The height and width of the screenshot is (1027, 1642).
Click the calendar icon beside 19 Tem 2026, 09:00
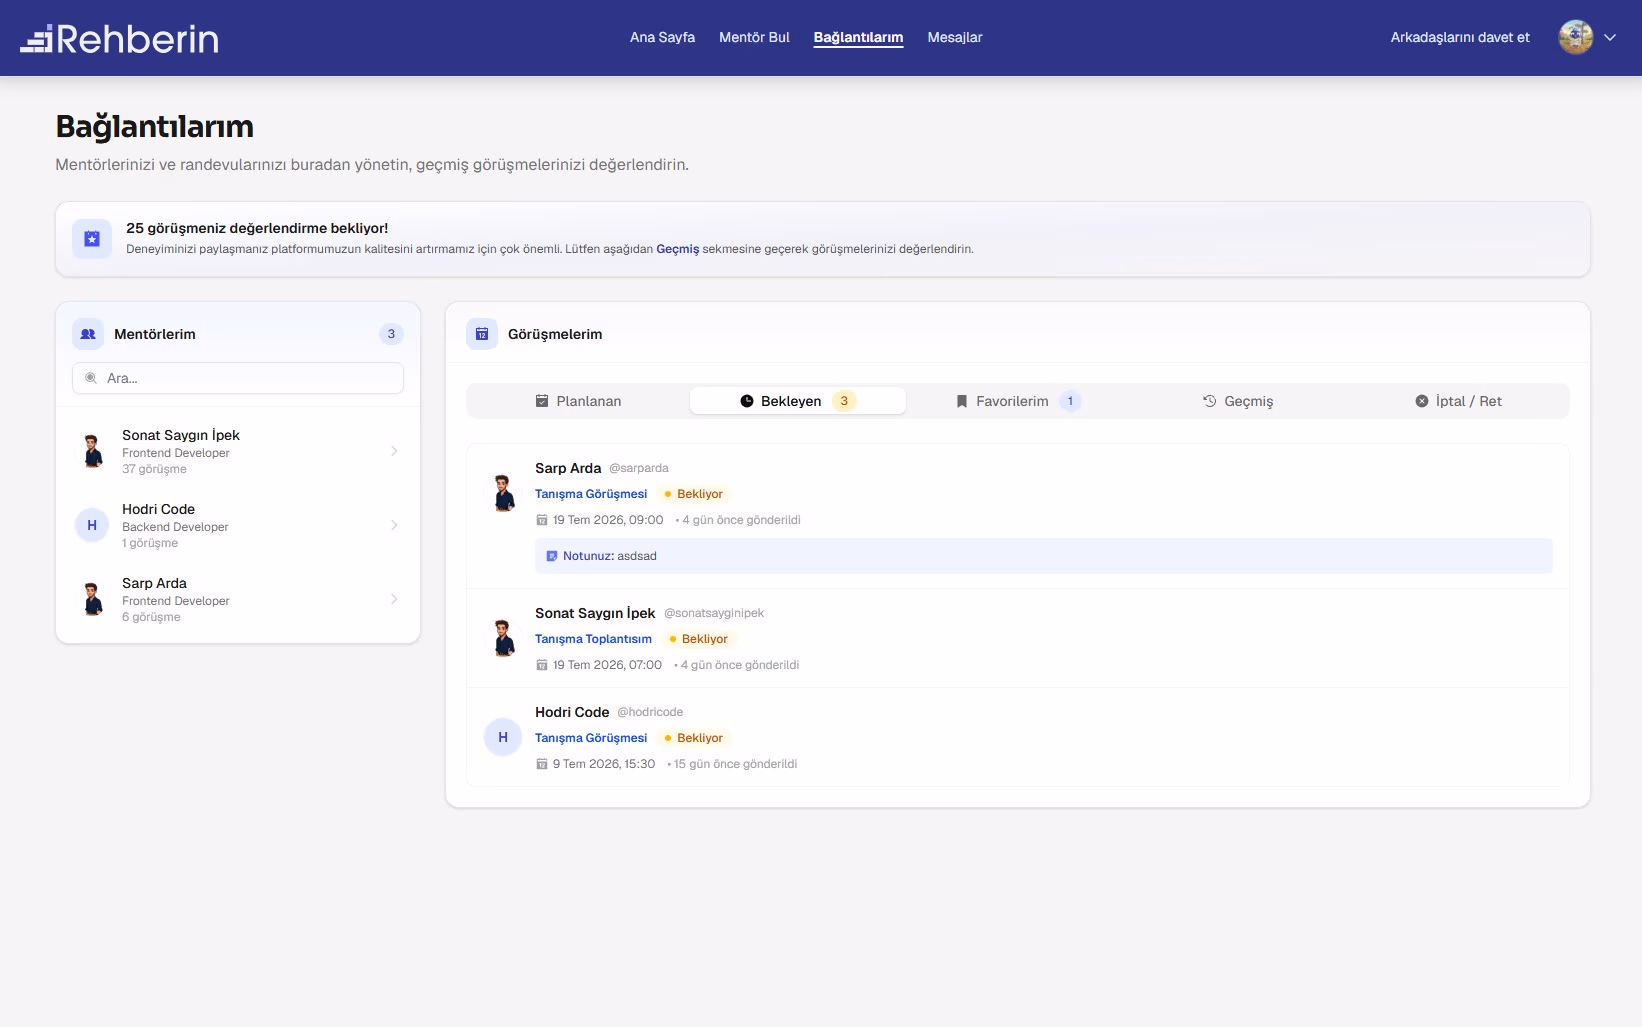542,520
